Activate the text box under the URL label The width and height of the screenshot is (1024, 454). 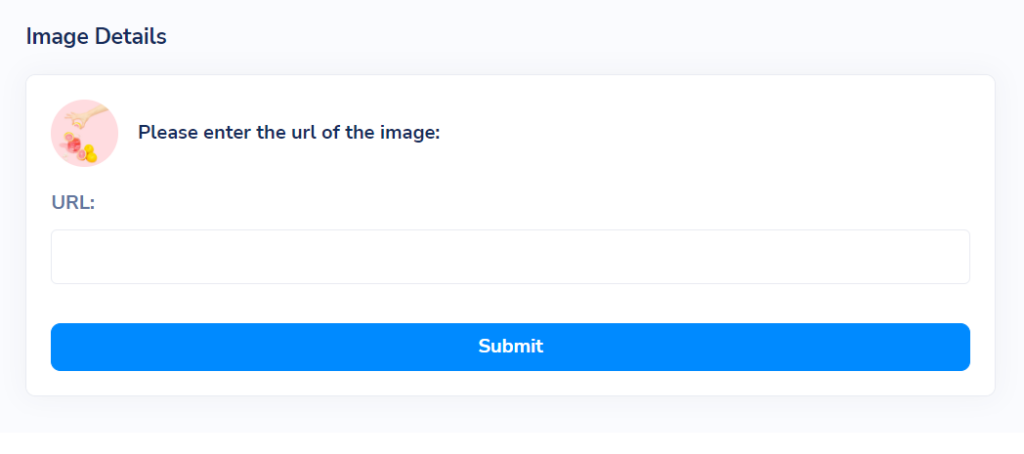(510, 257)
